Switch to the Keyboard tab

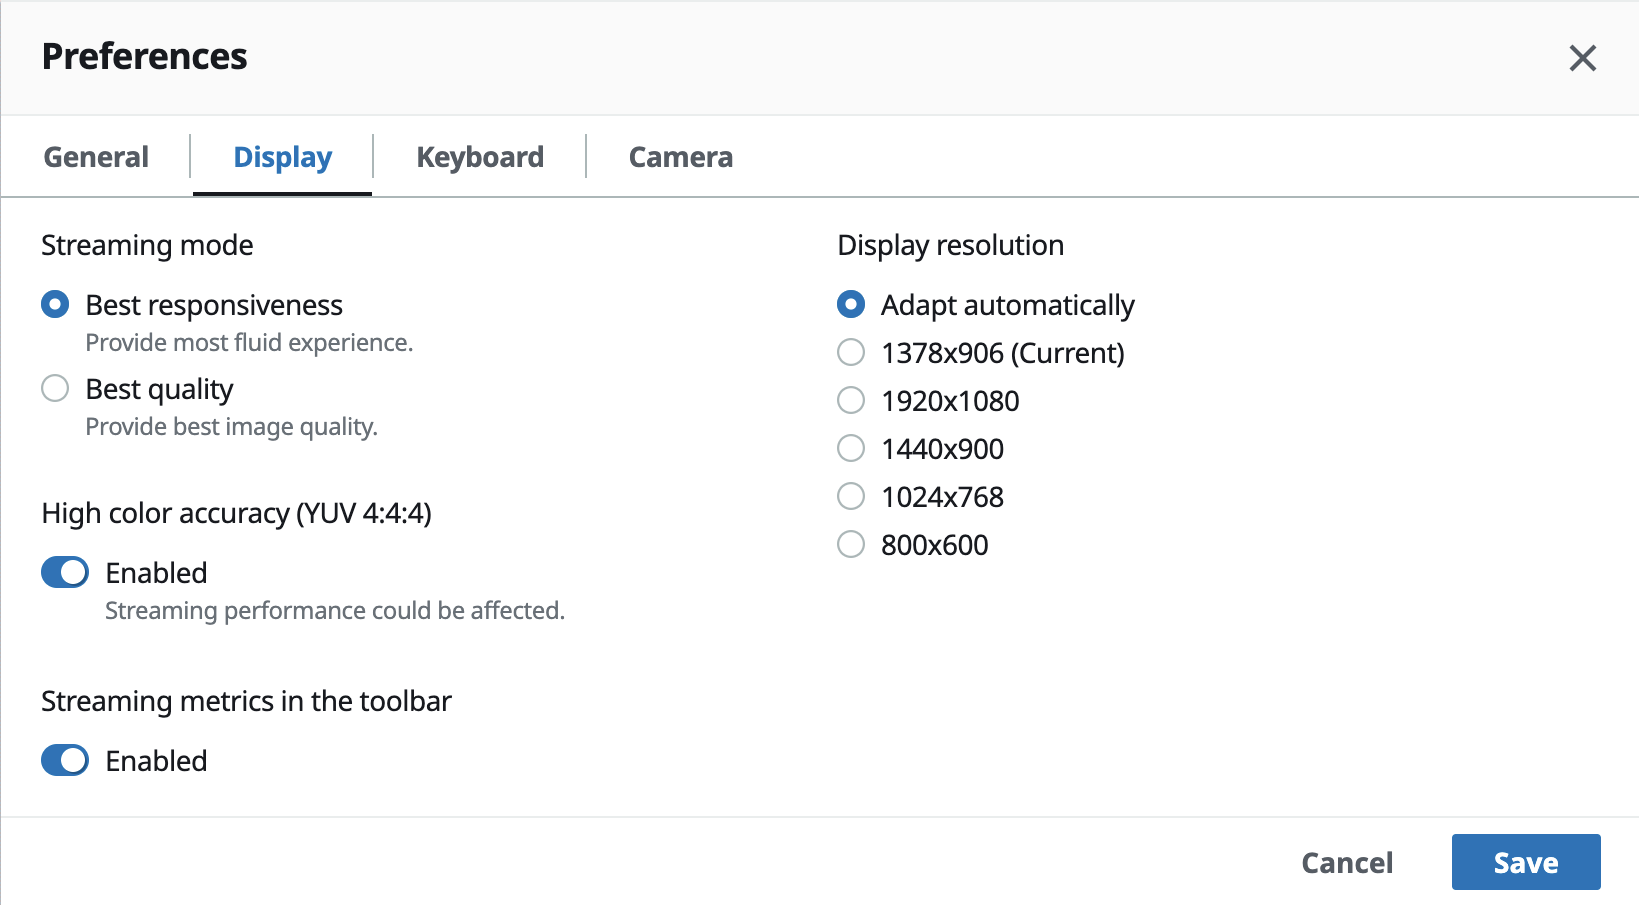pyautogui.click(x=480, y=157)
